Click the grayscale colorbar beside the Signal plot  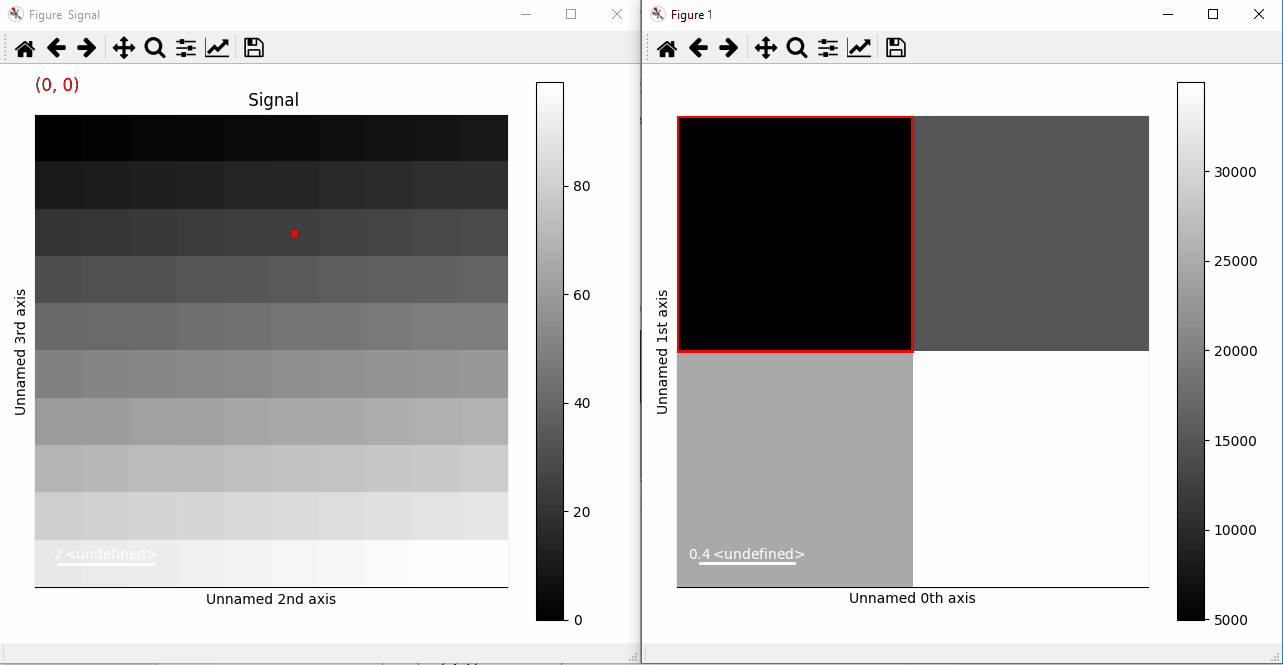tap(550, 350)
